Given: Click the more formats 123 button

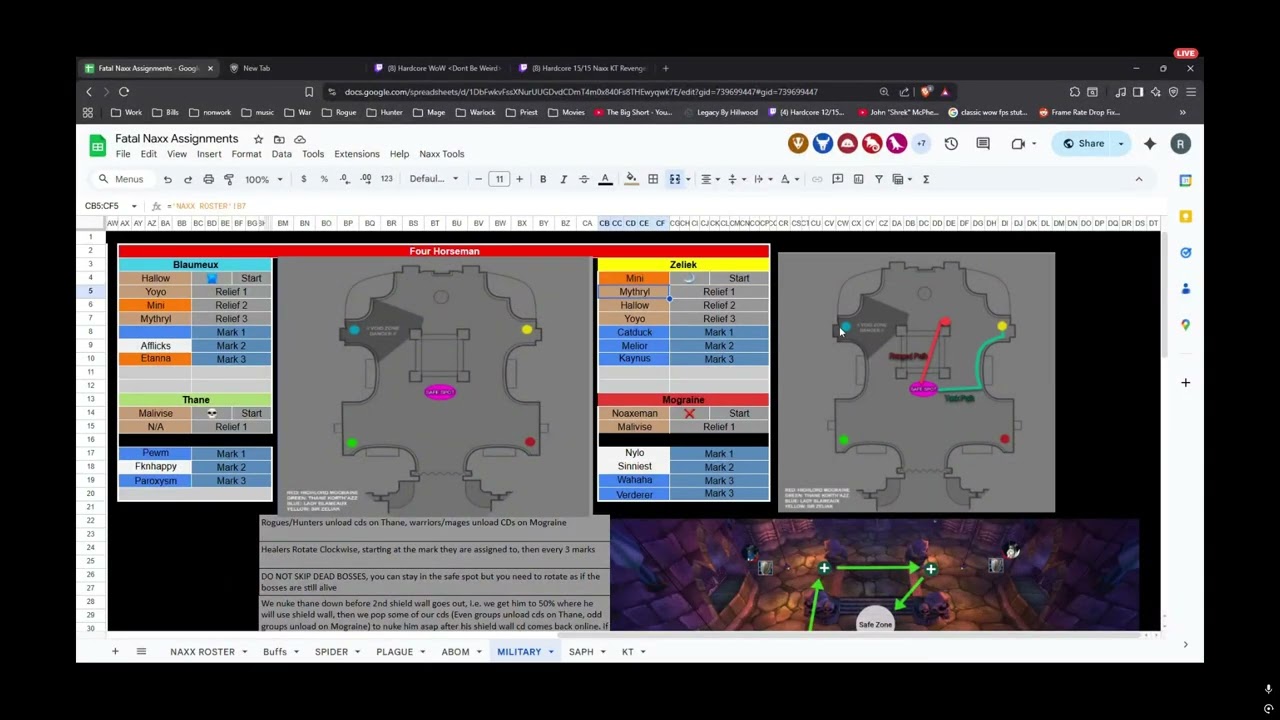Looking at the screenshot, I should 387,179.
